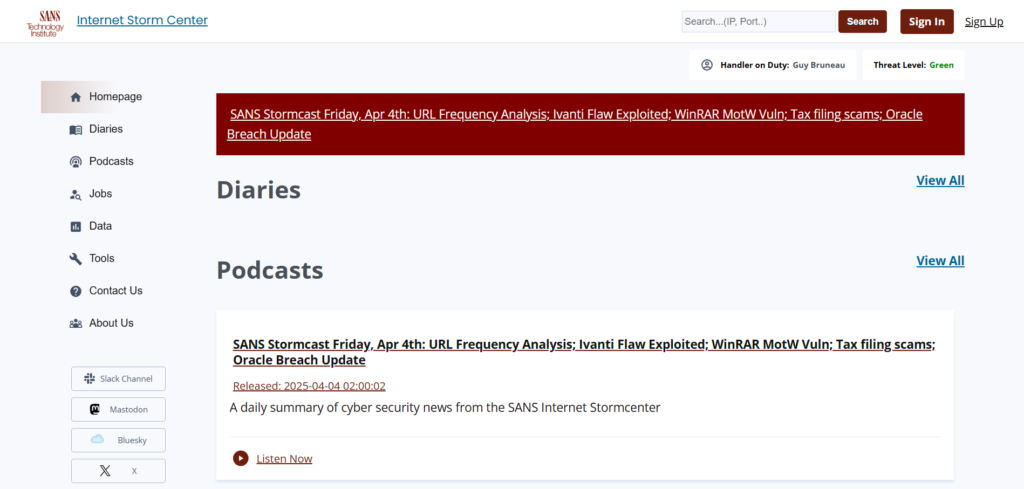Open the Slack Channel button
The height and width of the screenshot is (489, 1024).
[118, 379]
